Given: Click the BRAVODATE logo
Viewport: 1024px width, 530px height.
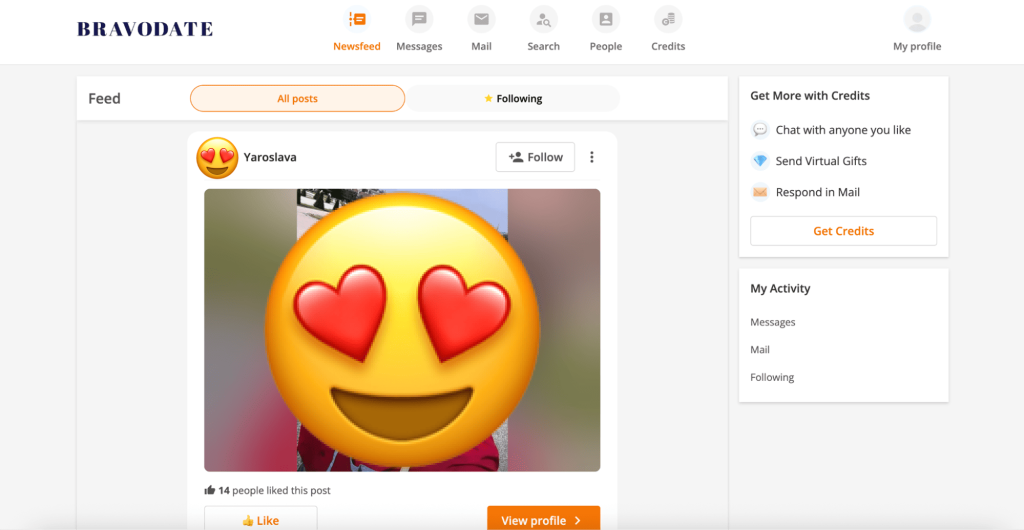Looking at the screenshot, I should pos(145,29).
